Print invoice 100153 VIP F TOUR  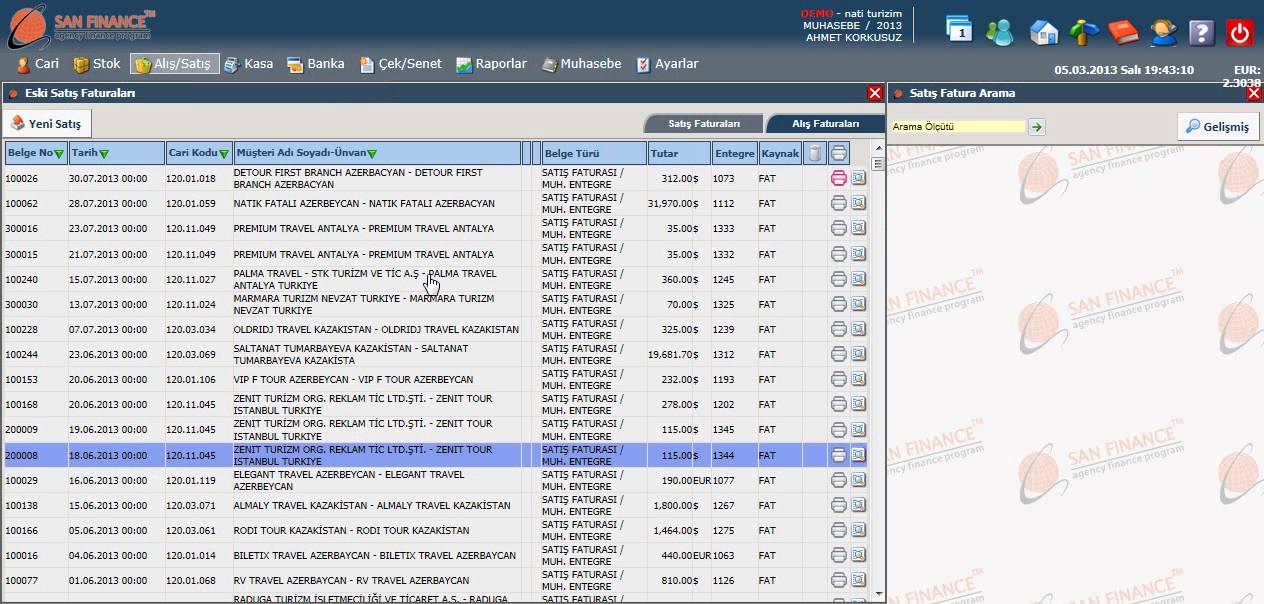839,380
